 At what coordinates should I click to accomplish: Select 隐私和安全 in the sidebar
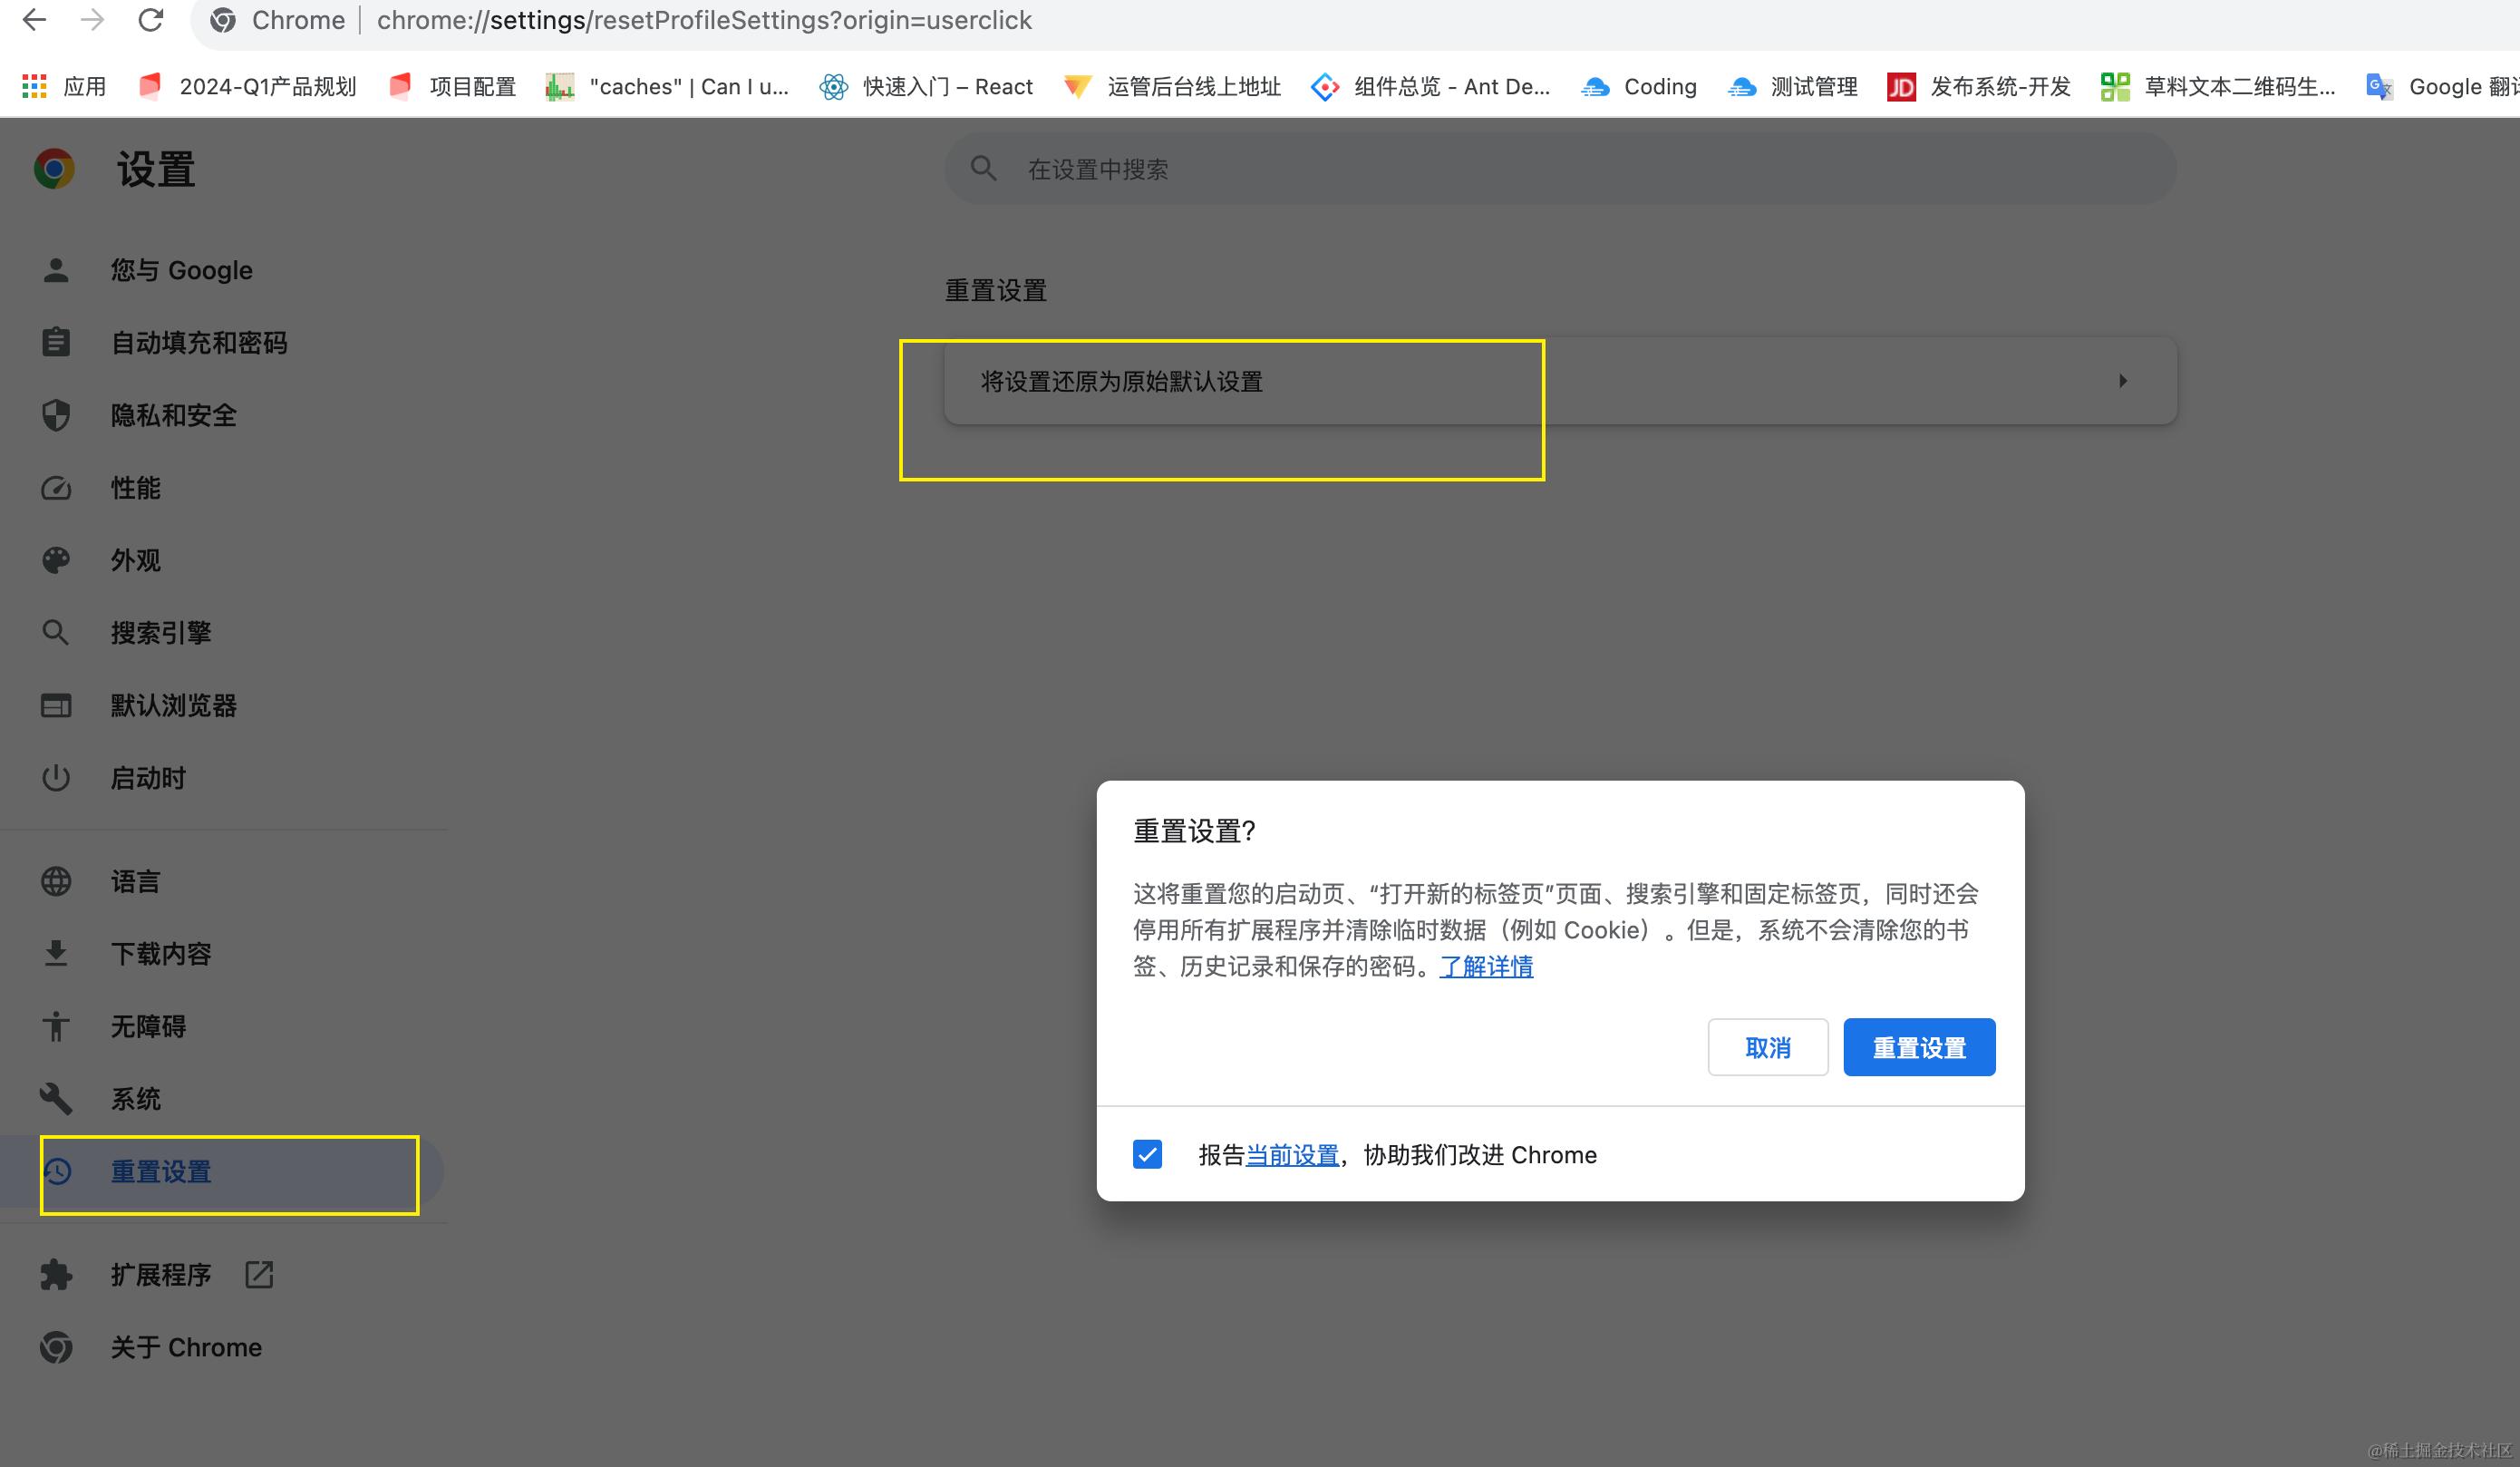pyautogui.click(x=173, y=415)
